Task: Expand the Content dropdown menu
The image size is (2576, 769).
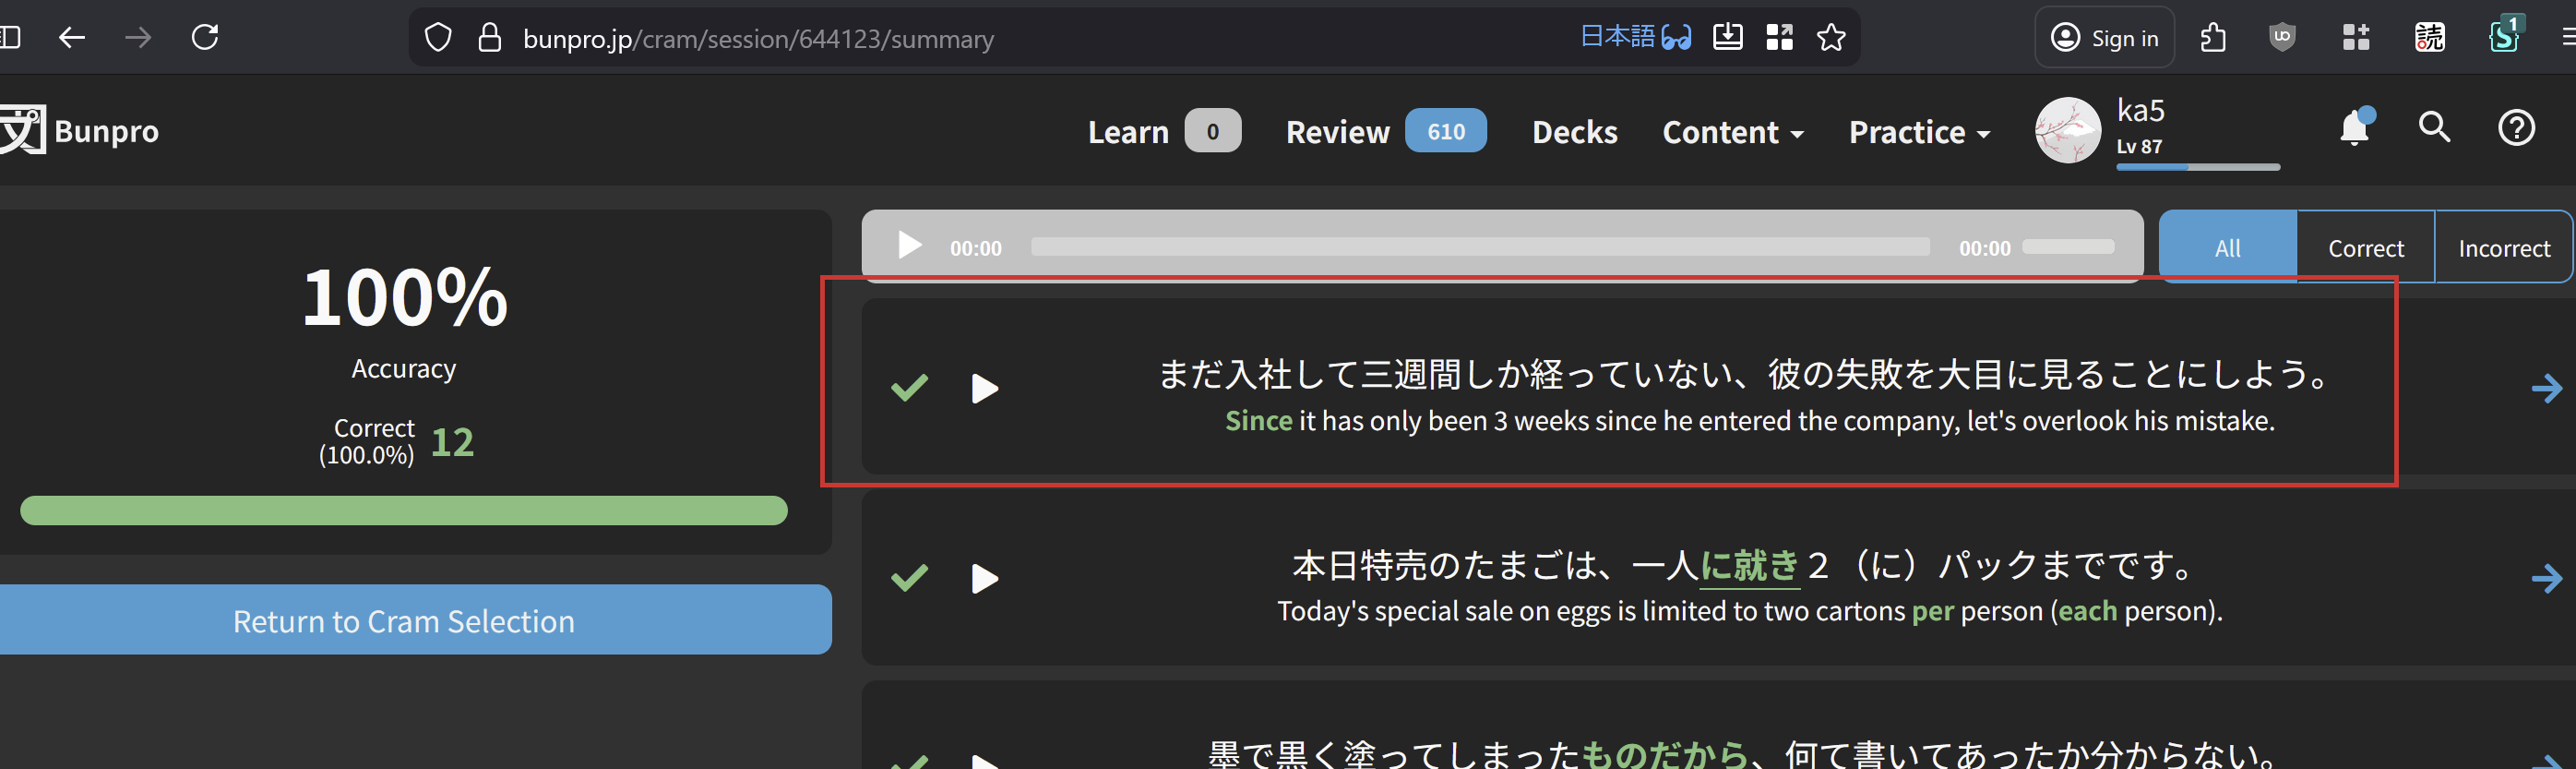Action: coord(1732,132)
